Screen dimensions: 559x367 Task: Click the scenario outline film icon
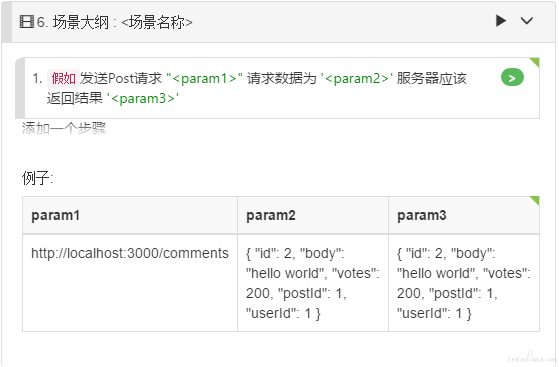click(27, 22)
